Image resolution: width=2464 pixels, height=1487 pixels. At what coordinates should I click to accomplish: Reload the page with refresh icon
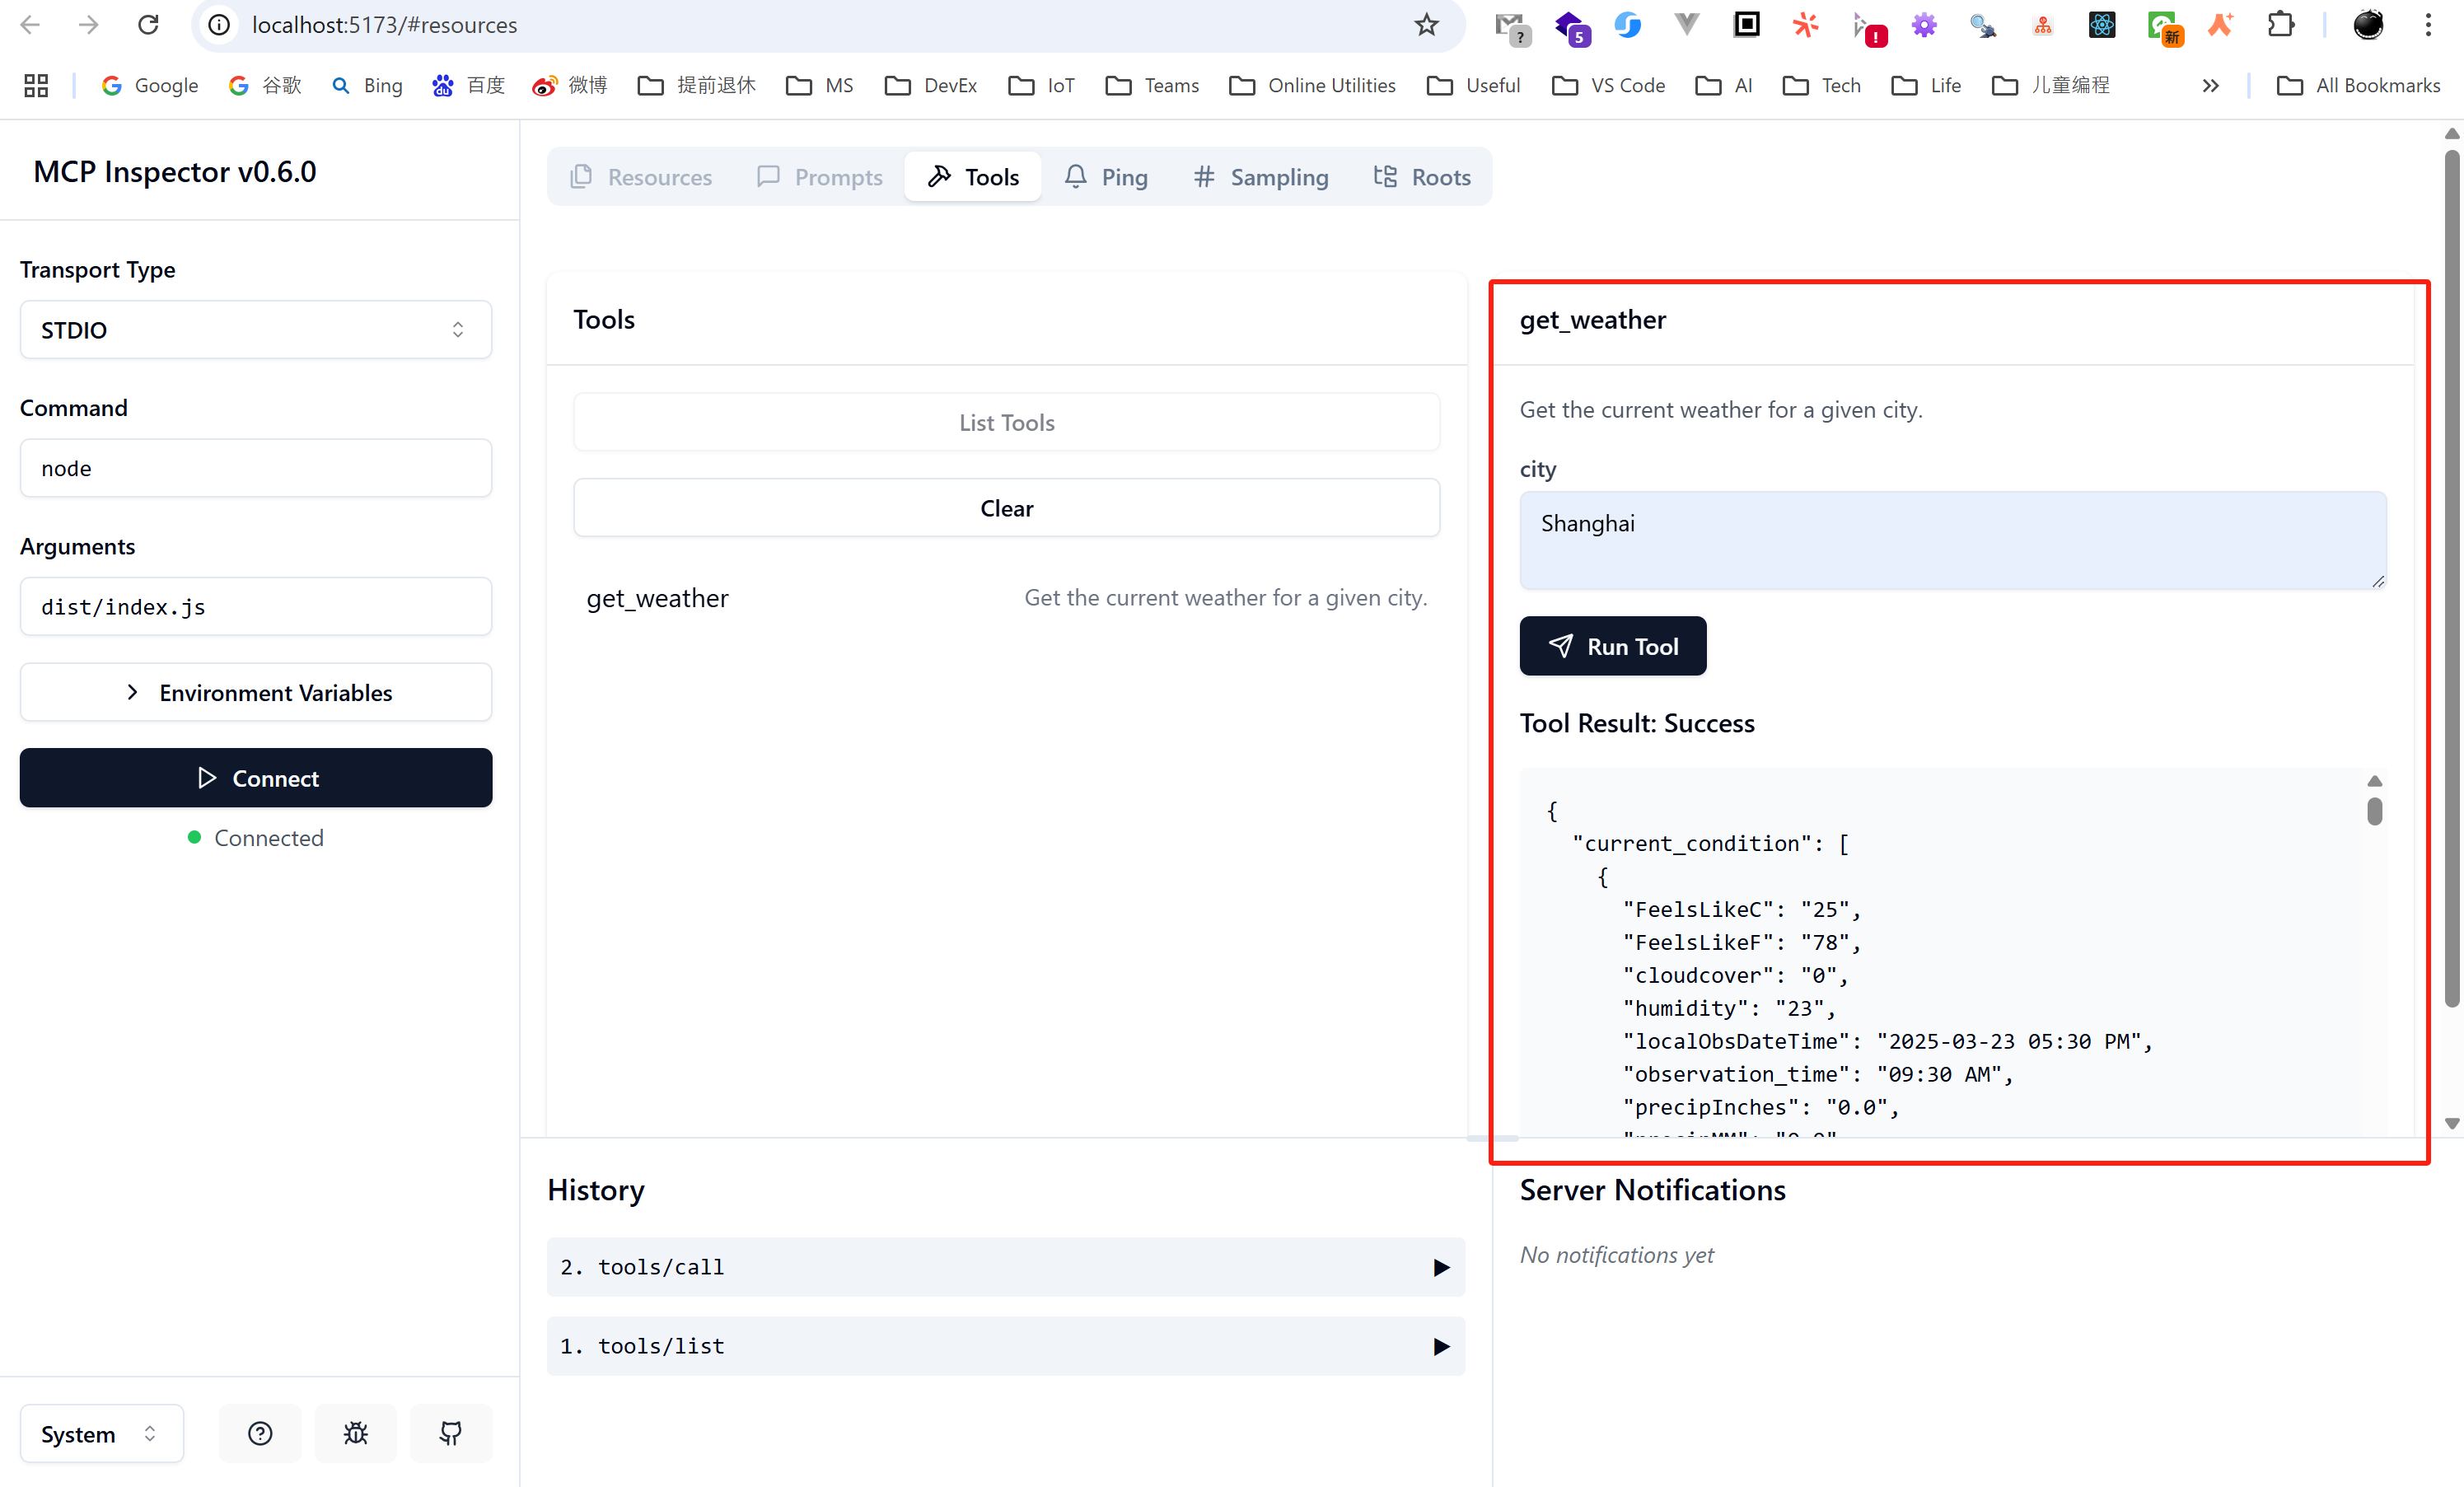(x=148, y=25)
